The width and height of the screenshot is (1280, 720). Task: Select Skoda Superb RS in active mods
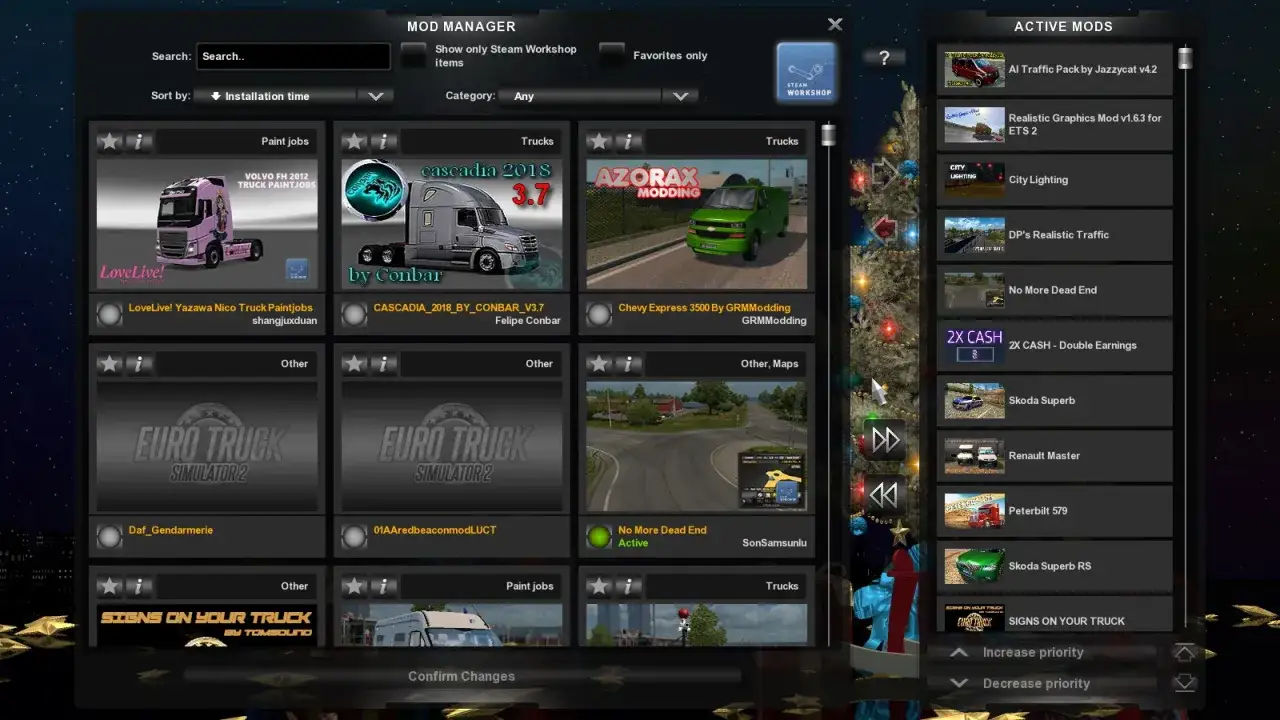1054,566
